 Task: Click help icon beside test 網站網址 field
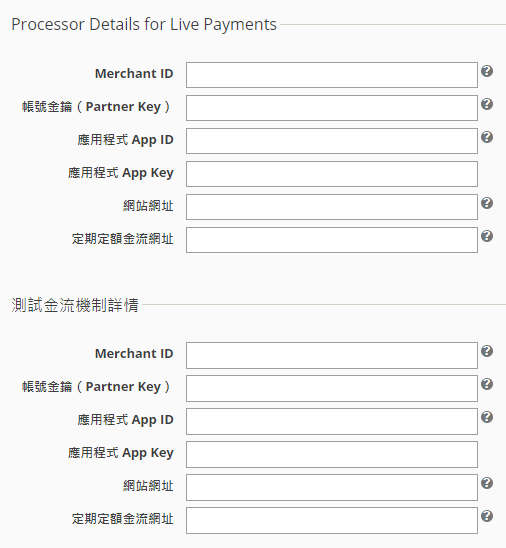tap(487, 483)
